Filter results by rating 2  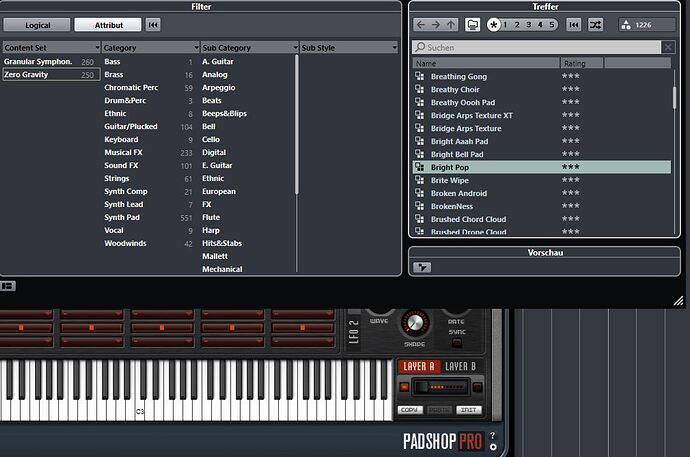click(x=517, y=25)
